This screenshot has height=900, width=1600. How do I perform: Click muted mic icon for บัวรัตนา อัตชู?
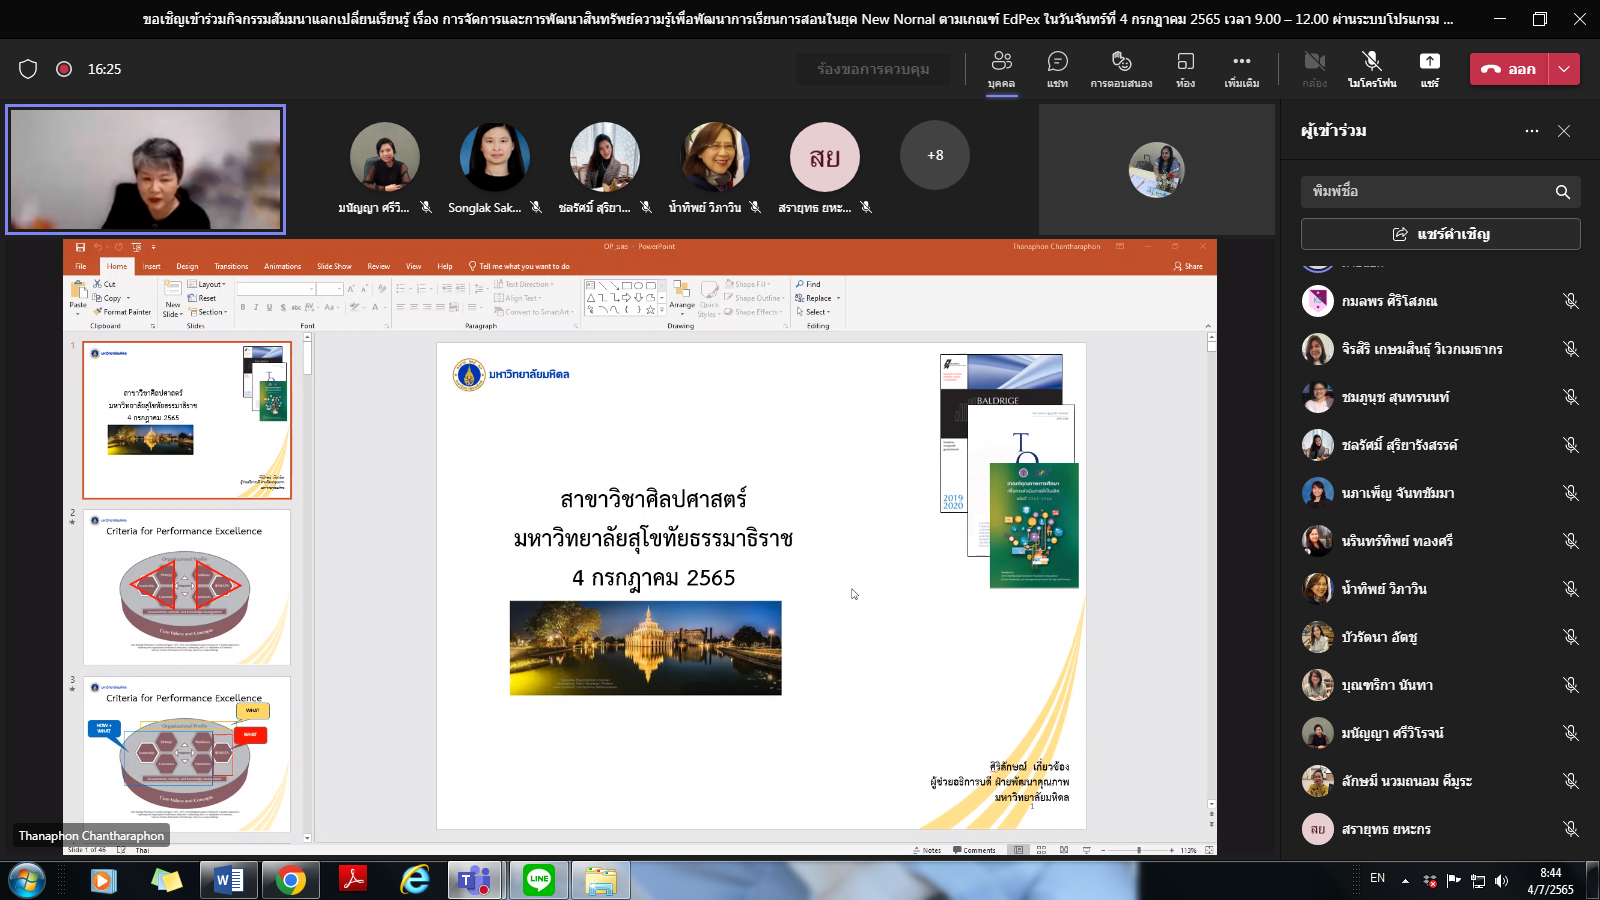(1571, 637)
